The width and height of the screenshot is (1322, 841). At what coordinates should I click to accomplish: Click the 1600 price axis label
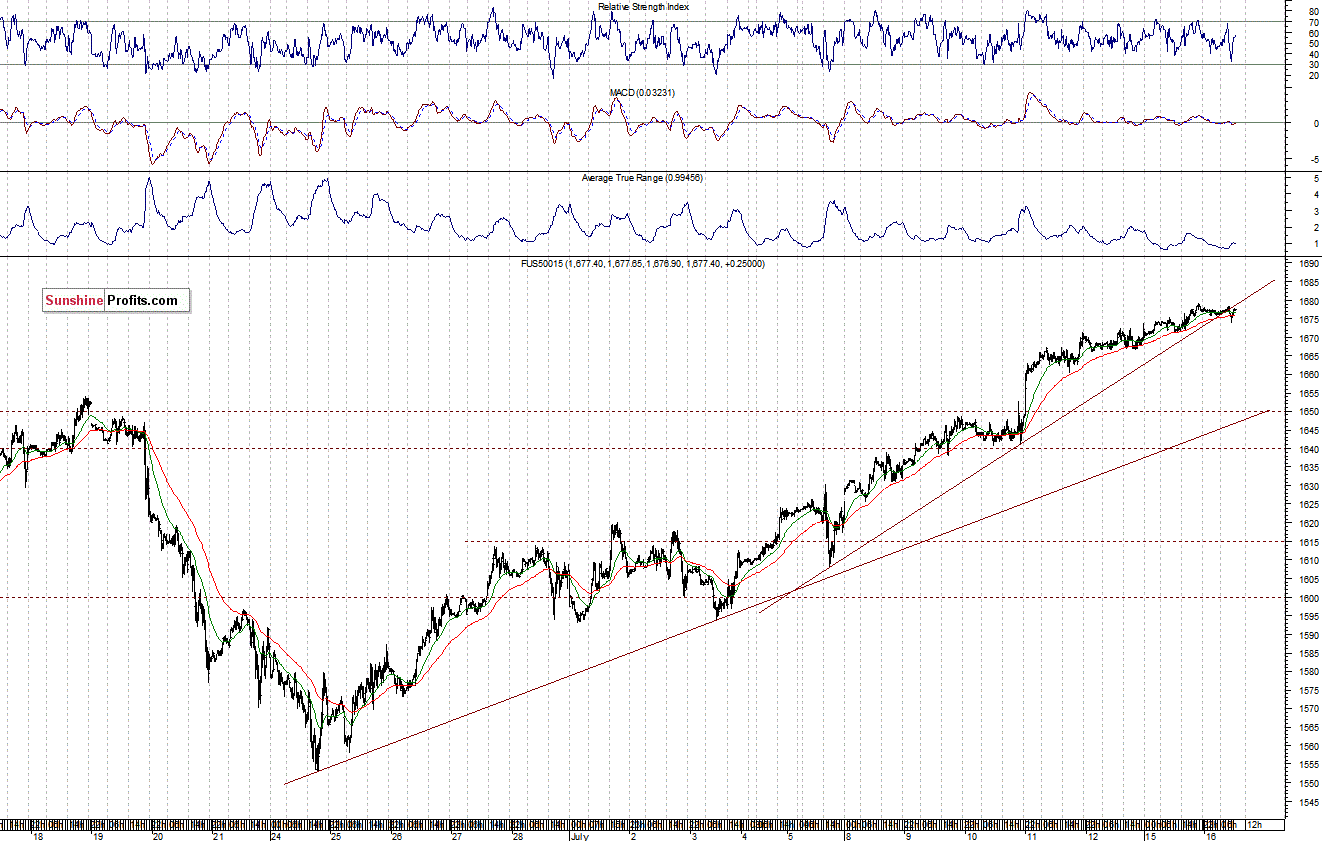pyautogui.click(x=1308, y=598)
